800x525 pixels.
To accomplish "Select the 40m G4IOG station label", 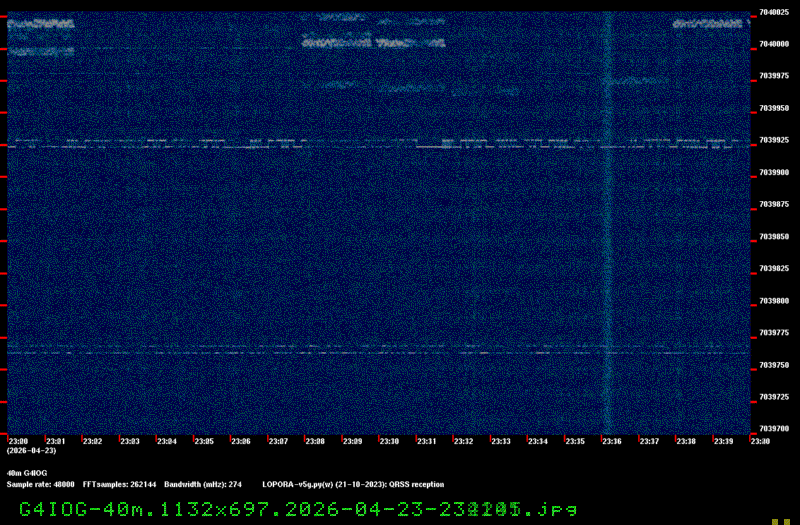I will (x=27, y=473).
